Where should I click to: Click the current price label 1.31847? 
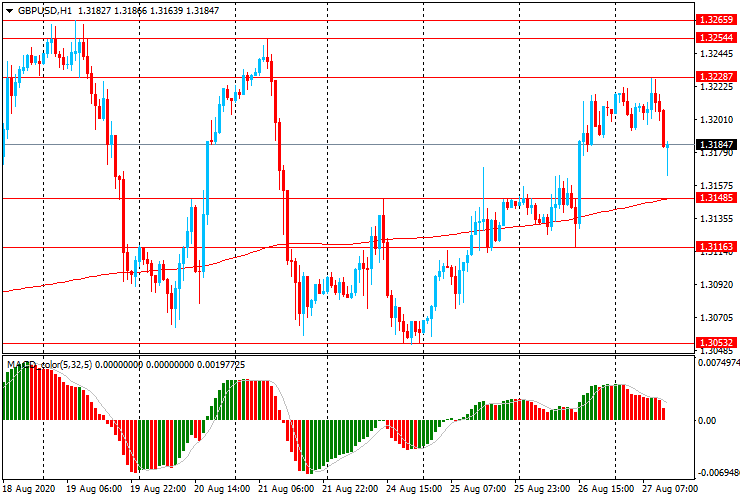[x=717, y=144]
